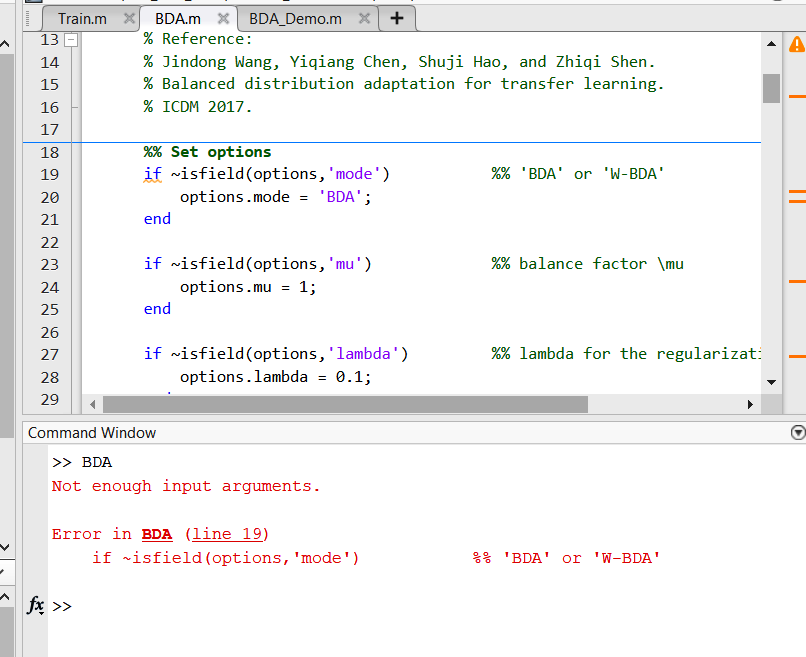Click the bold BDA error link
The height and width of the screenshot is (657, 806).
coord(156,534)
